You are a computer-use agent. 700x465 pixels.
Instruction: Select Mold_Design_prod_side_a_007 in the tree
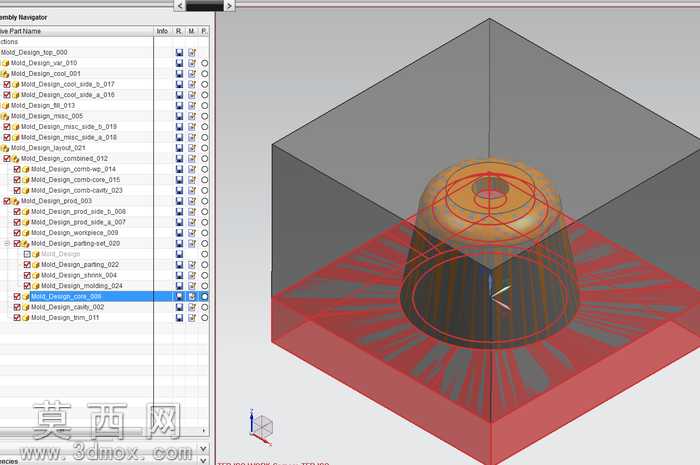79,222
